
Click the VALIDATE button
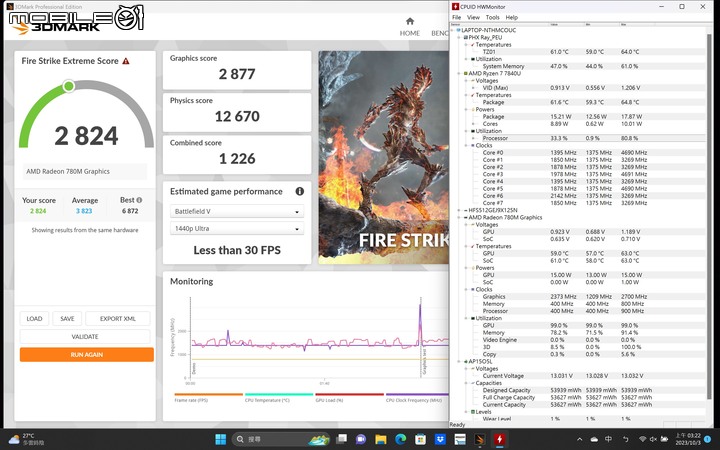coord(85,336)
